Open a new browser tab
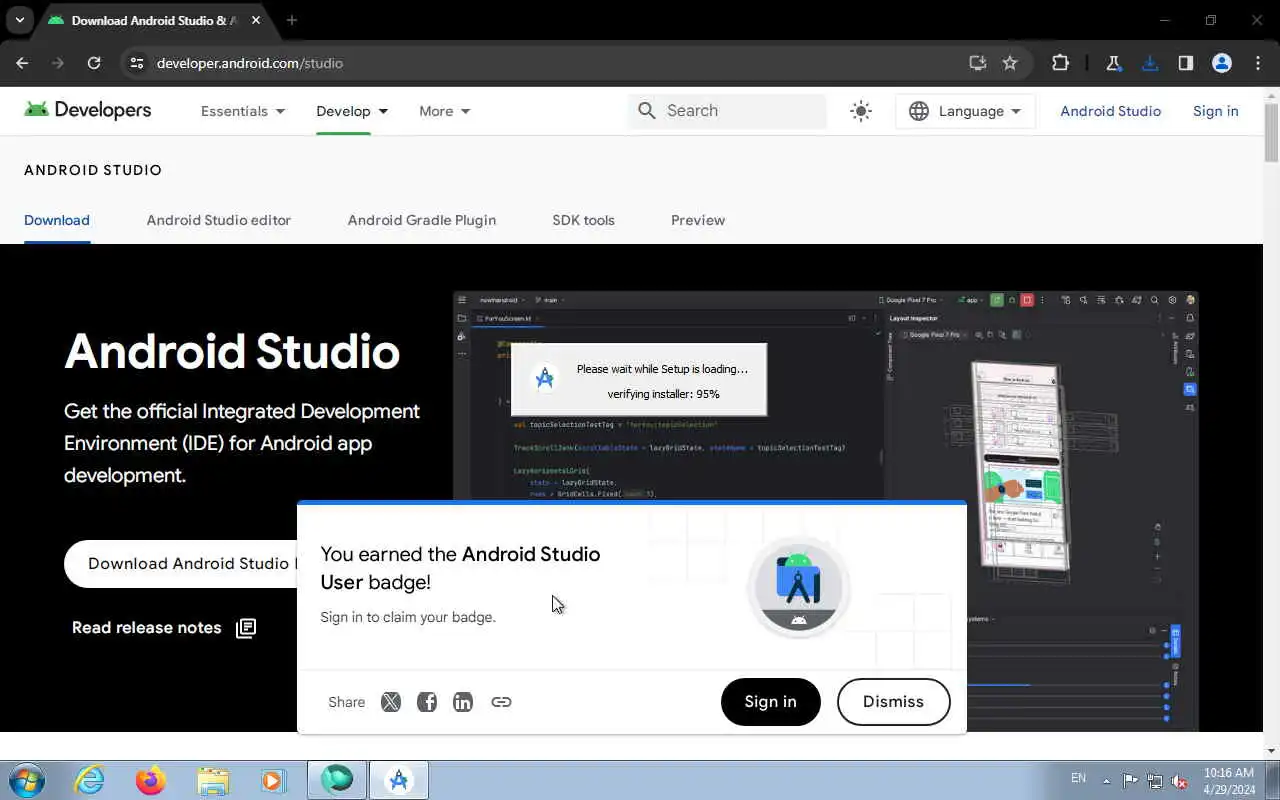The width and height of the screenshot is (1280, 800). [x=292, y=20]
